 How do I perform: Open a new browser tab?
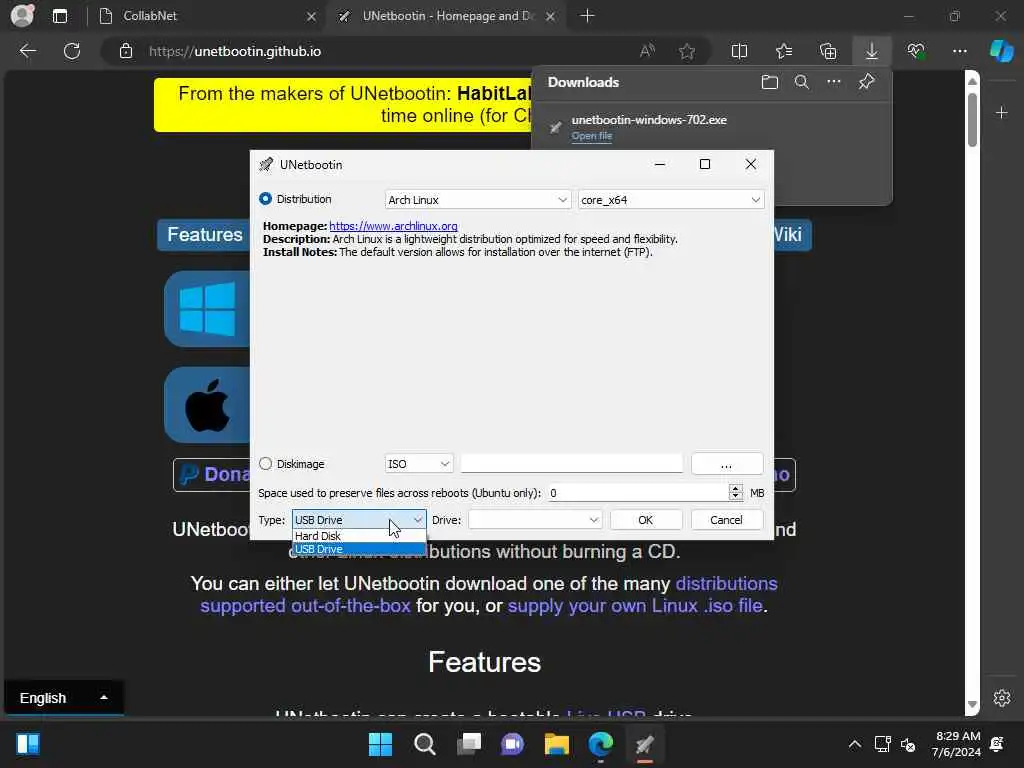(x=588, y=16)
